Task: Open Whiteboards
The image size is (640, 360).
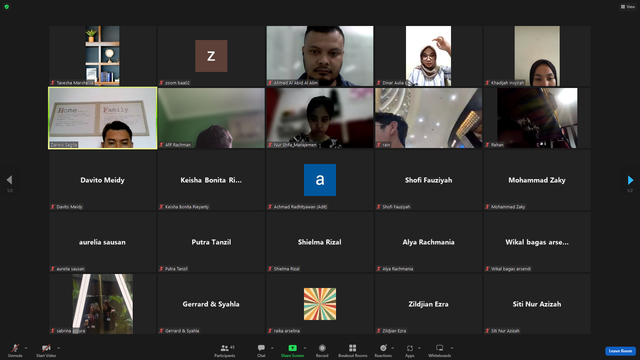Action: point(440,350)
